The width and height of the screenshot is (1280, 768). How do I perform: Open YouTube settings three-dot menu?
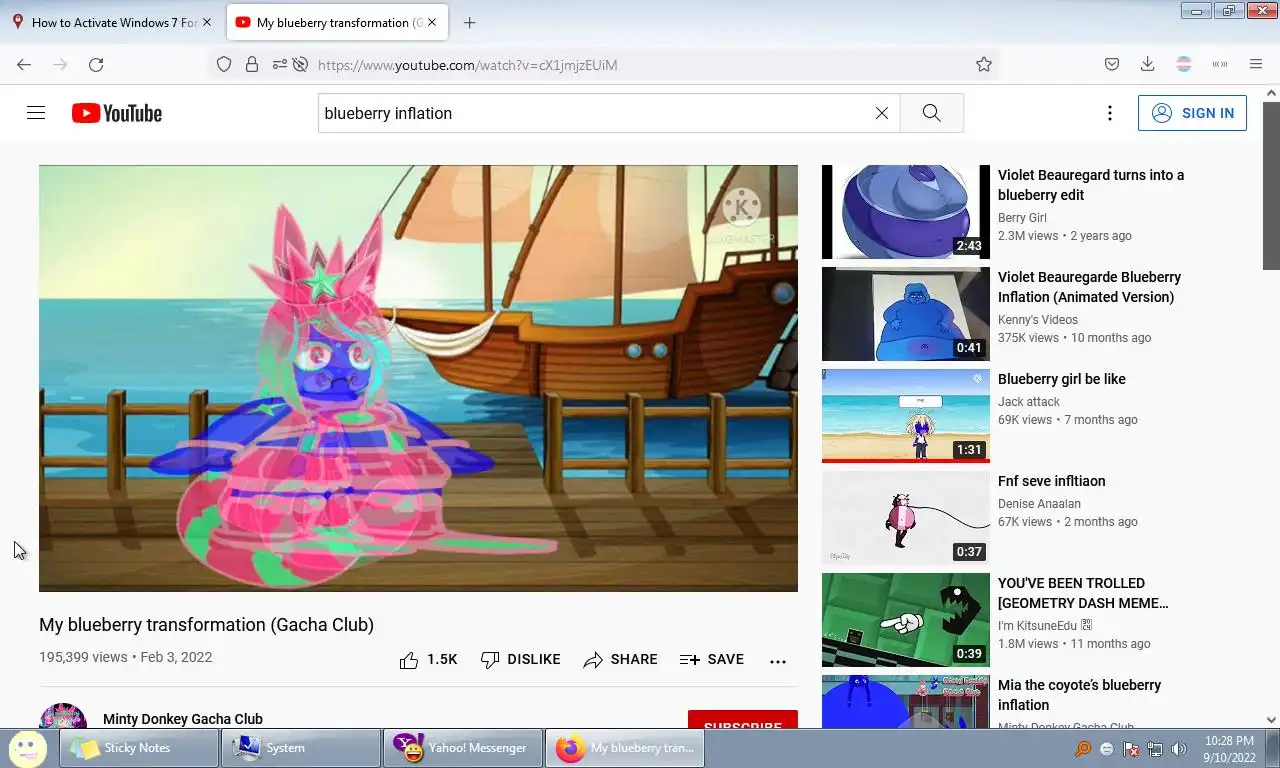[1109, 113]
